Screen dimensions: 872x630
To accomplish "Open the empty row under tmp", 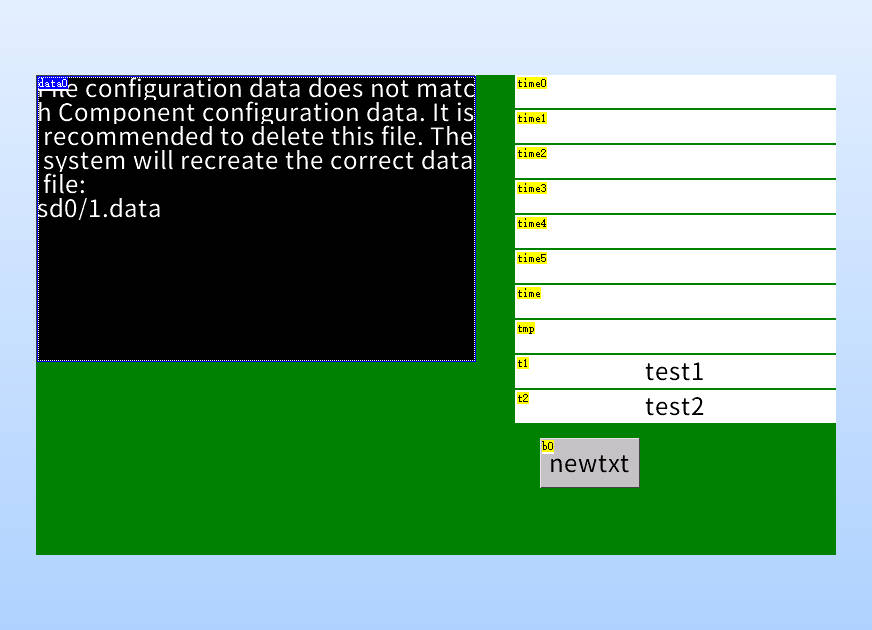I will click(674, 344).
